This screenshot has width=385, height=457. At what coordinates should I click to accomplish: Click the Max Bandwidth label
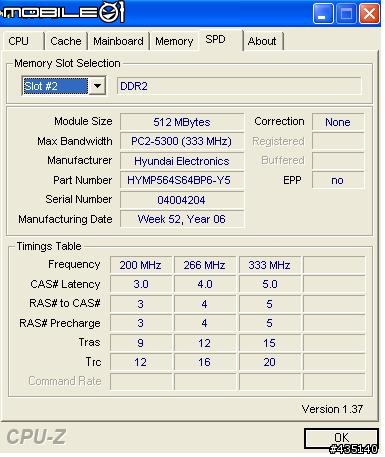tap(75, 141)
